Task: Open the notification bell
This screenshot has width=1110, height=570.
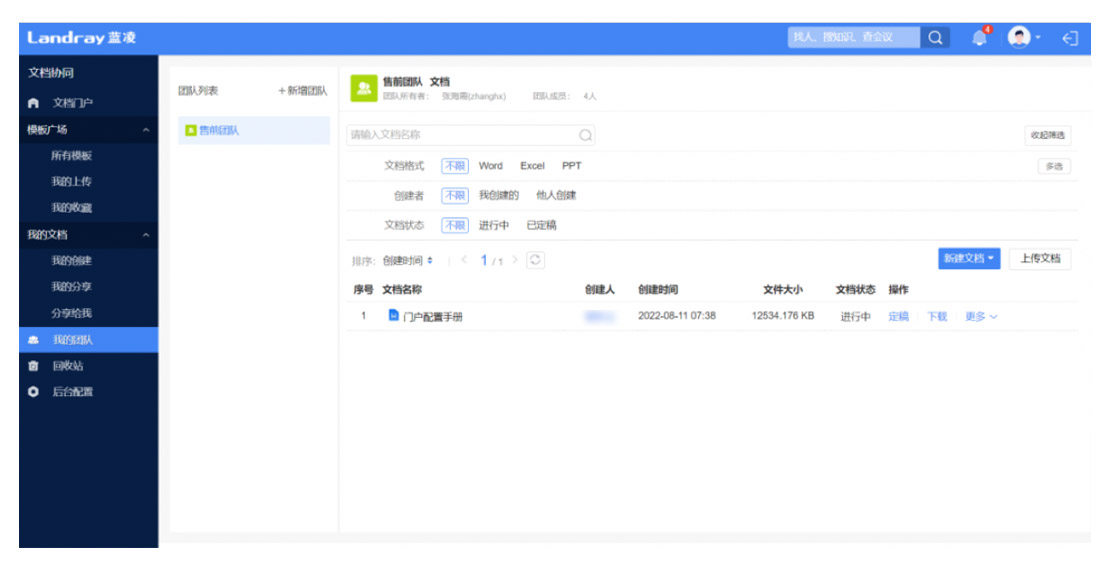Action: click(x=979, y=38)
